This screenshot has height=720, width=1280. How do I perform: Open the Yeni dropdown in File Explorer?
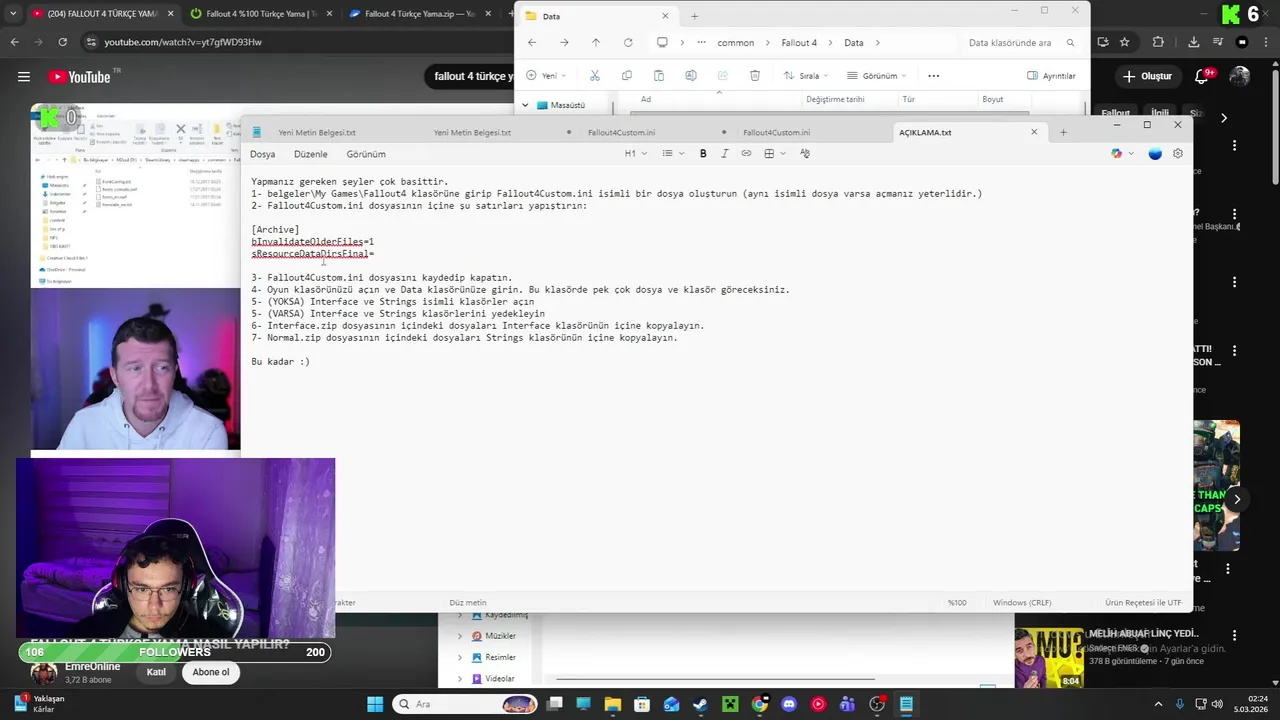546,76
